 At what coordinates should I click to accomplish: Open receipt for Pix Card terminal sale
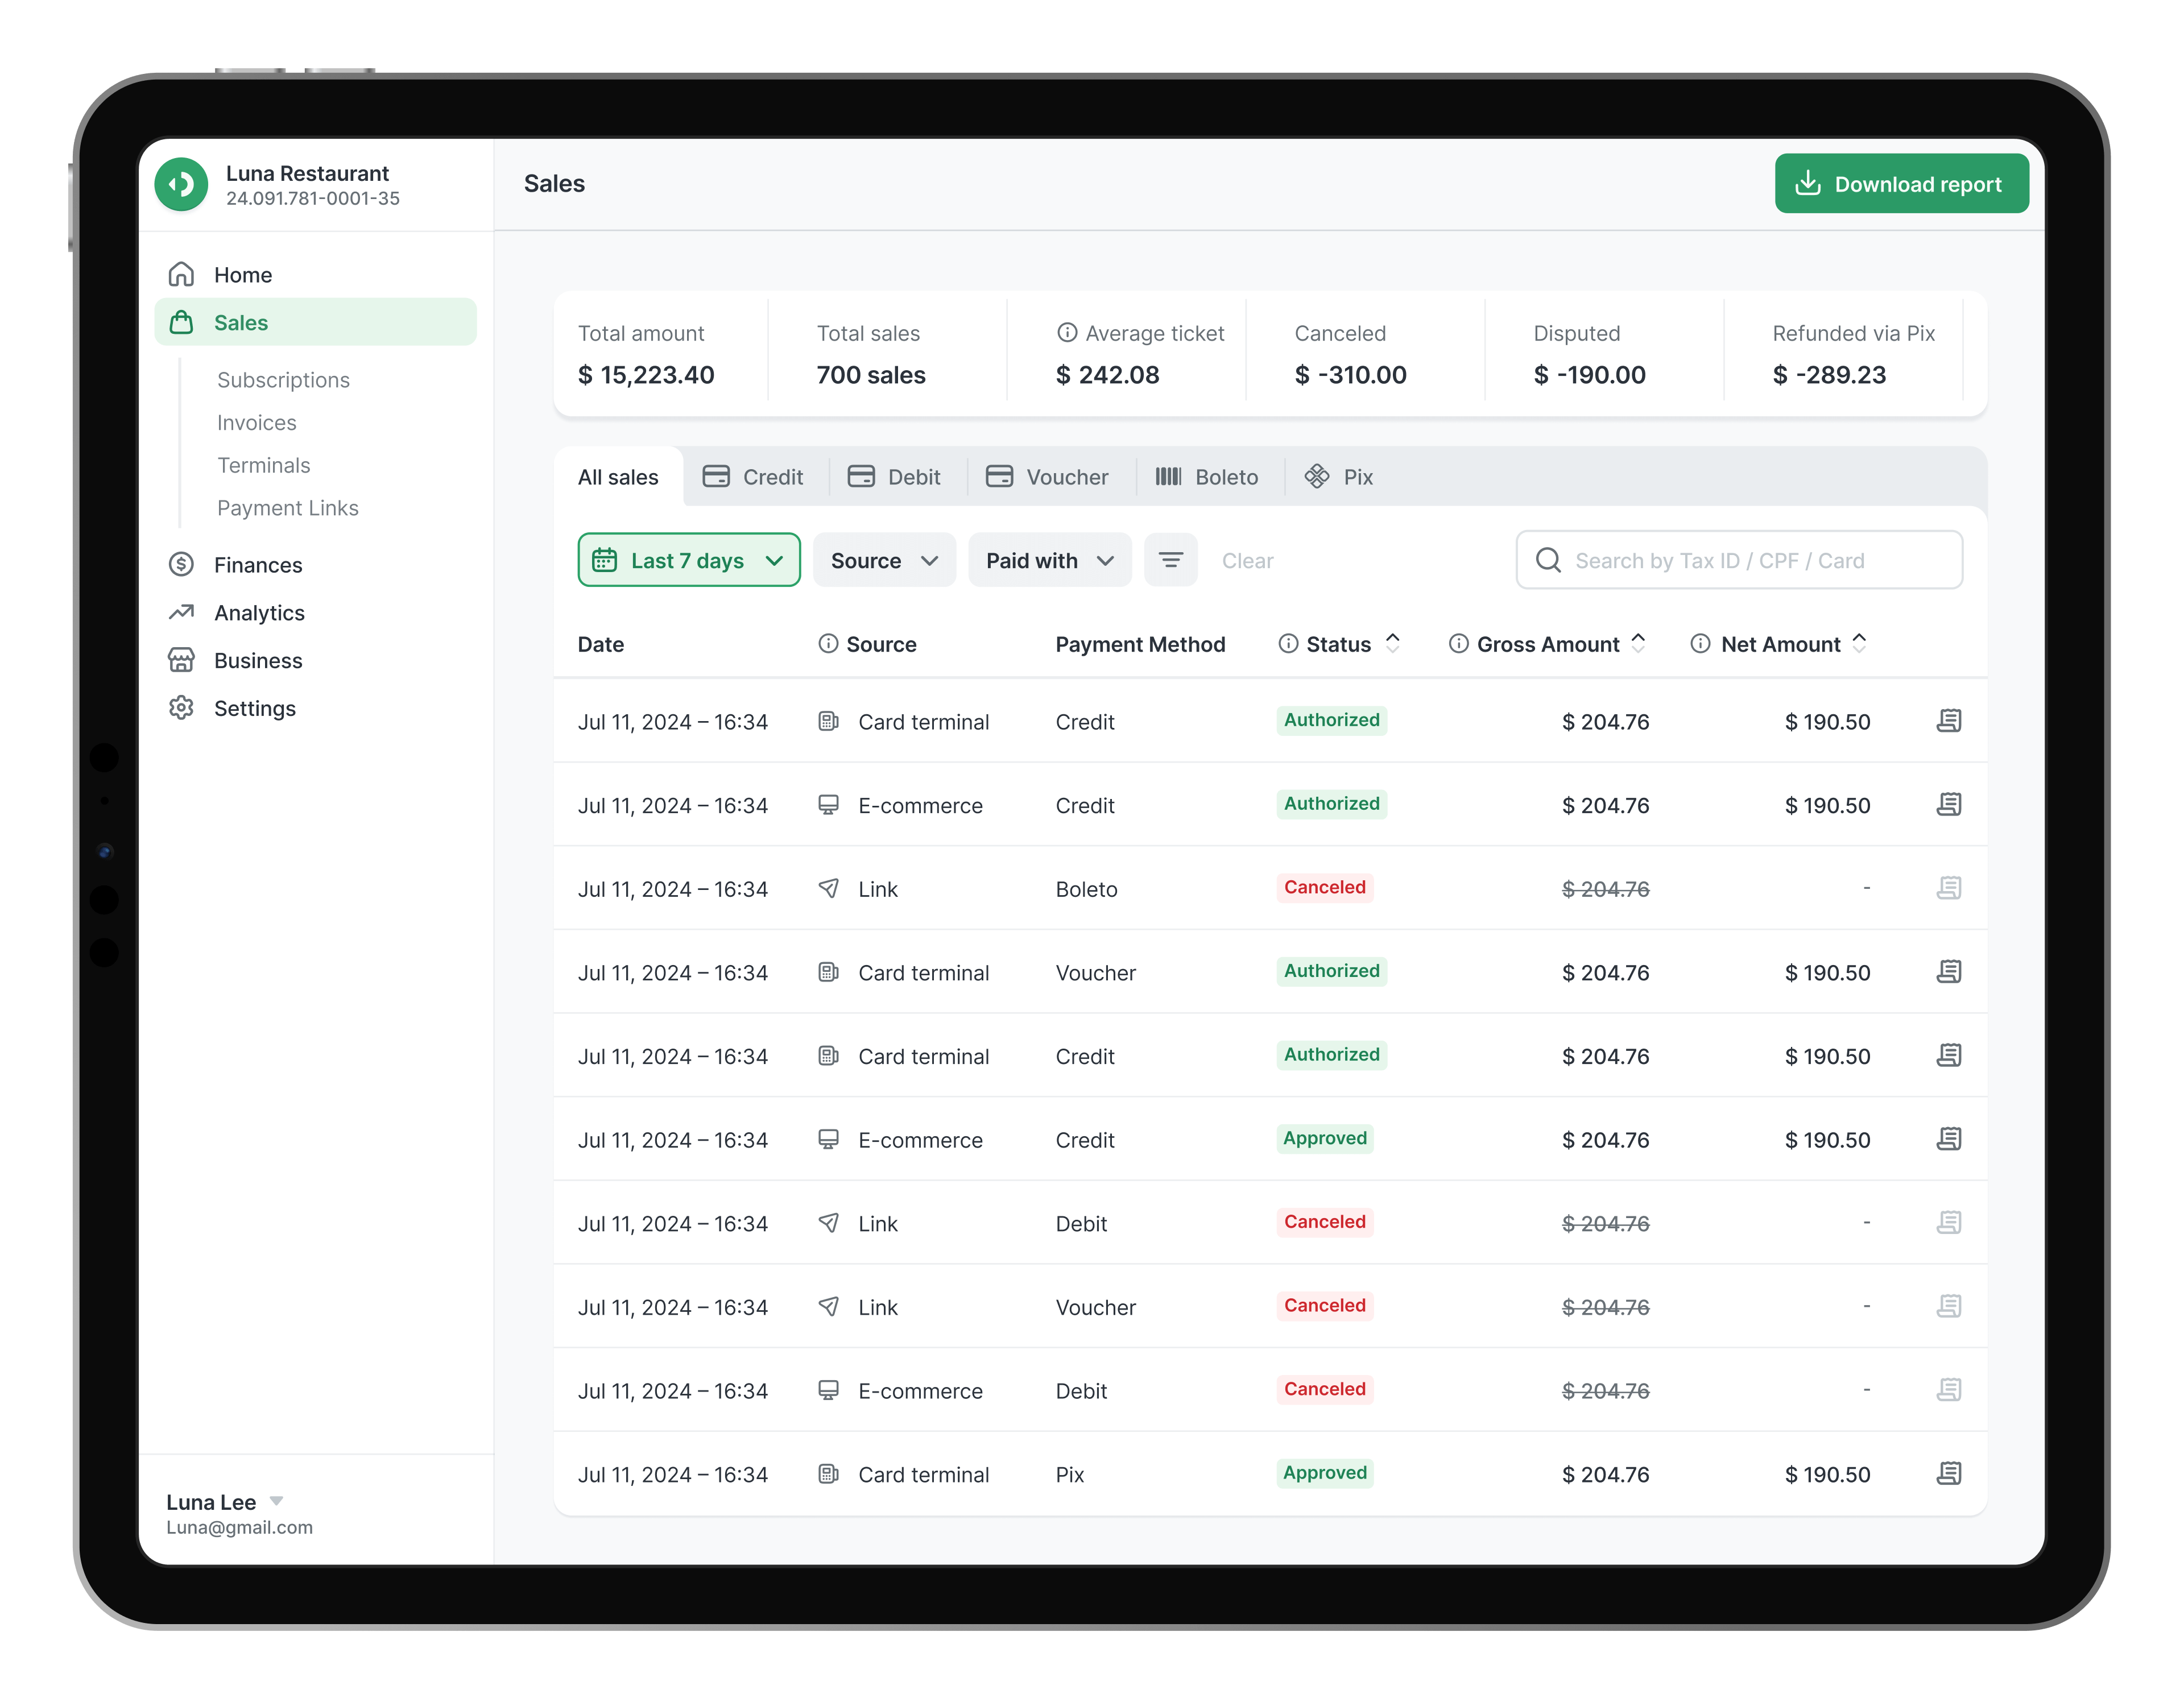coord(1948,1473)
